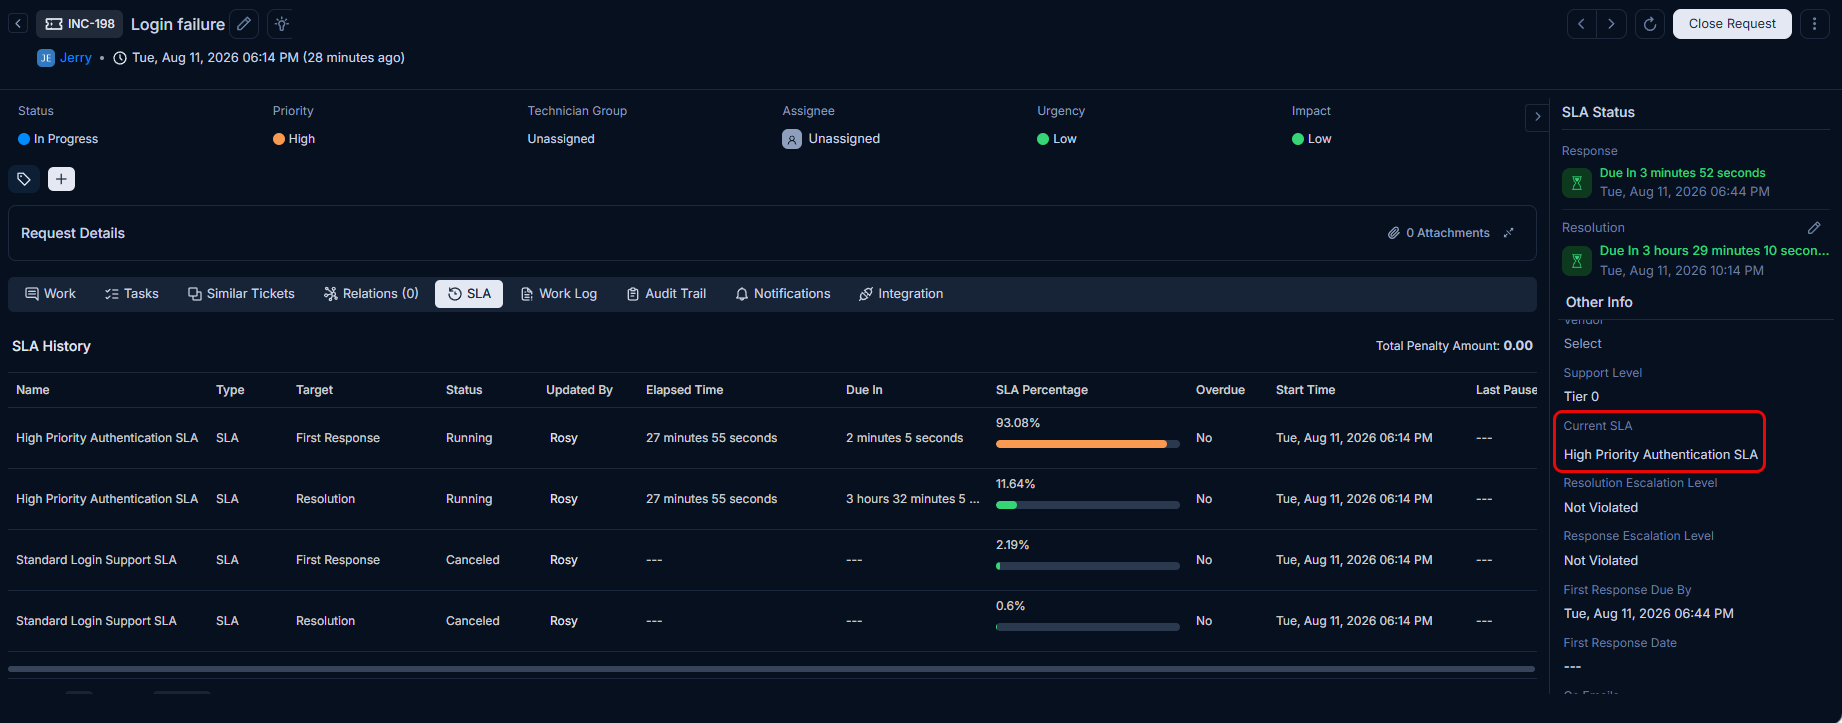Click the Resolution hourglass icon
The width and height of the screenshot is (1842, 723).
click(x=1577, y=261)
